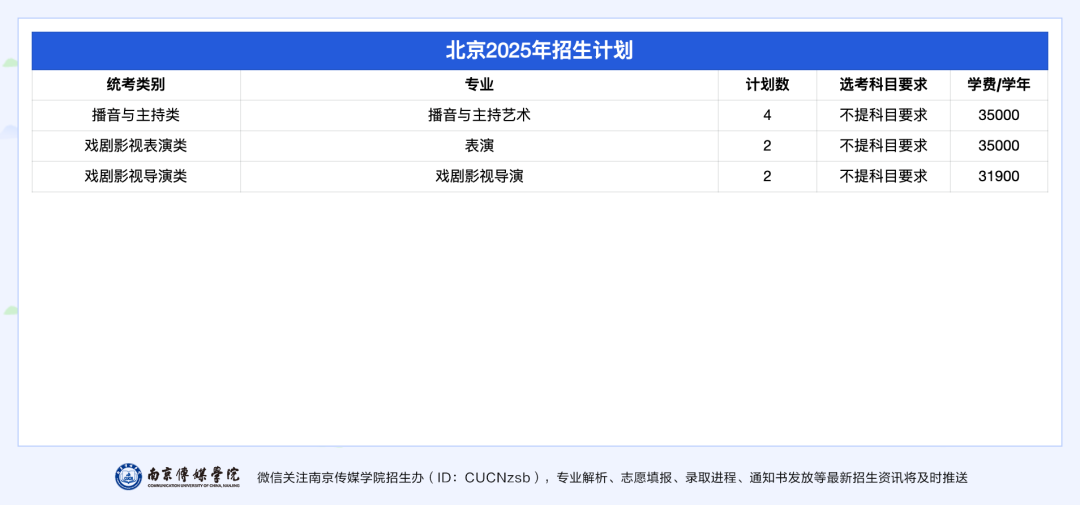This screenshot has width=1080, height=505.
Task: Click tuition 35000 in the 播音与主持艺术 row
Action: tap(999, 115)
